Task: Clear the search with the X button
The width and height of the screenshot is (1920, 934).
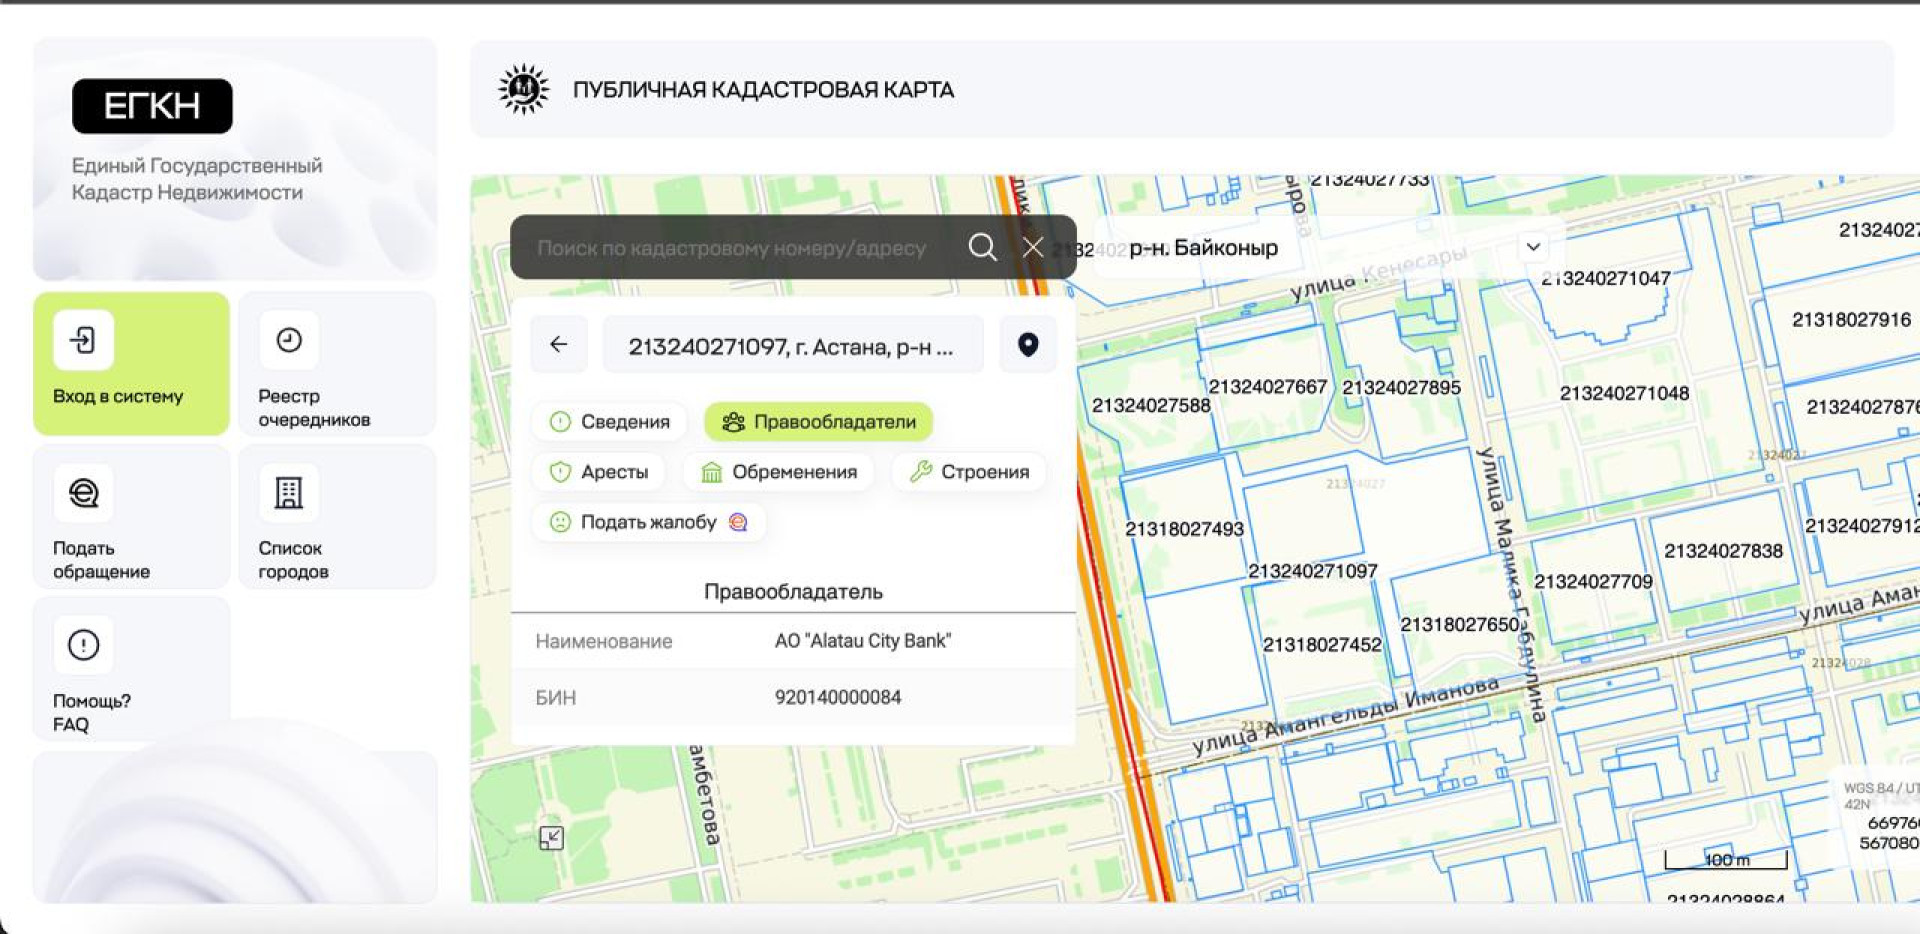Action: click(x=1034, y=247)
